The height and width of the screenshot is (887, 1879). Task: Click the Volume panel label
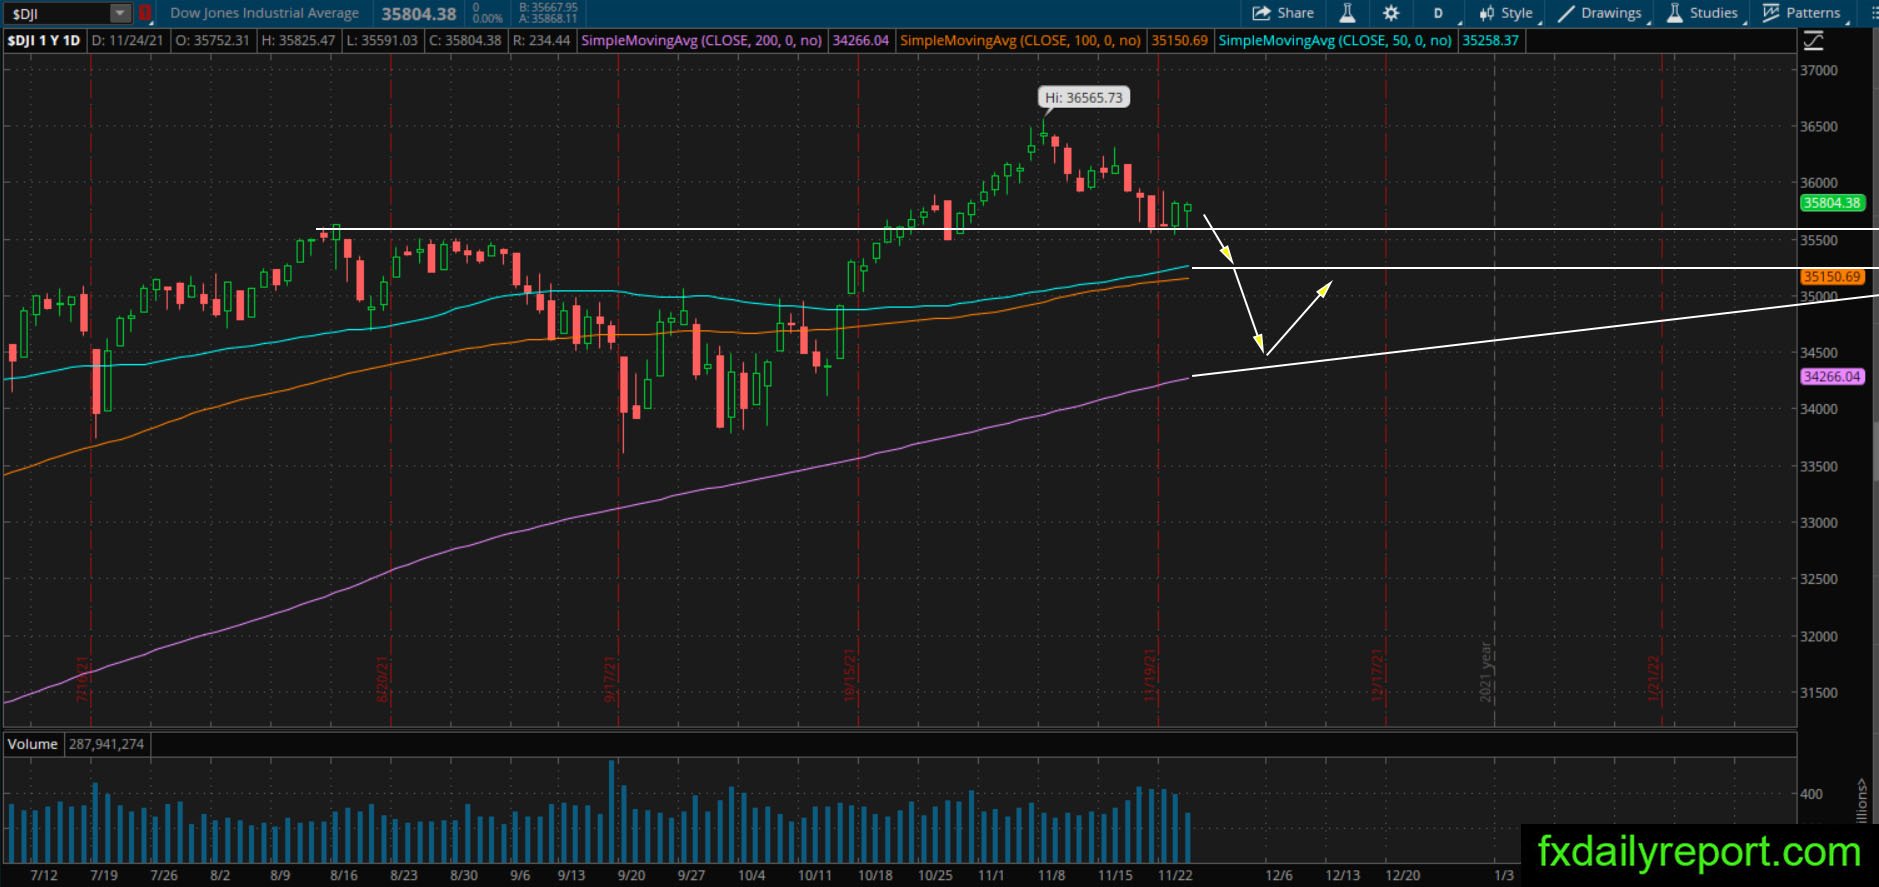point(33,744)
